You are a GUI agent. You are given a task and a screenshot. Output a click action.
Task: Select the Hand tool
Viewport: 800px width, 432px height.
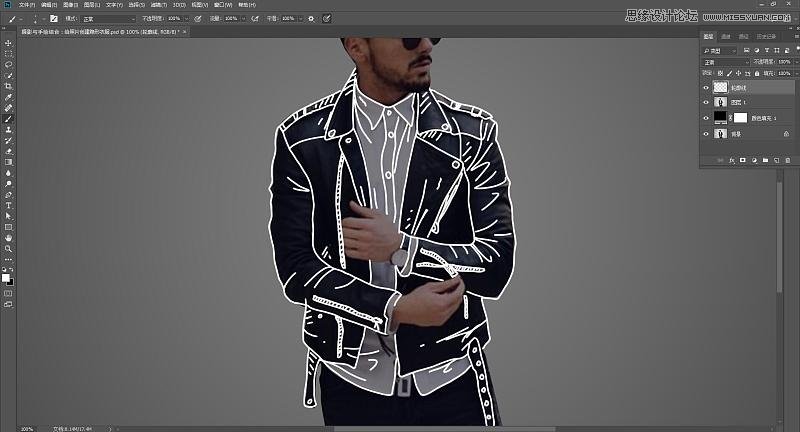(x=8, y=238)
